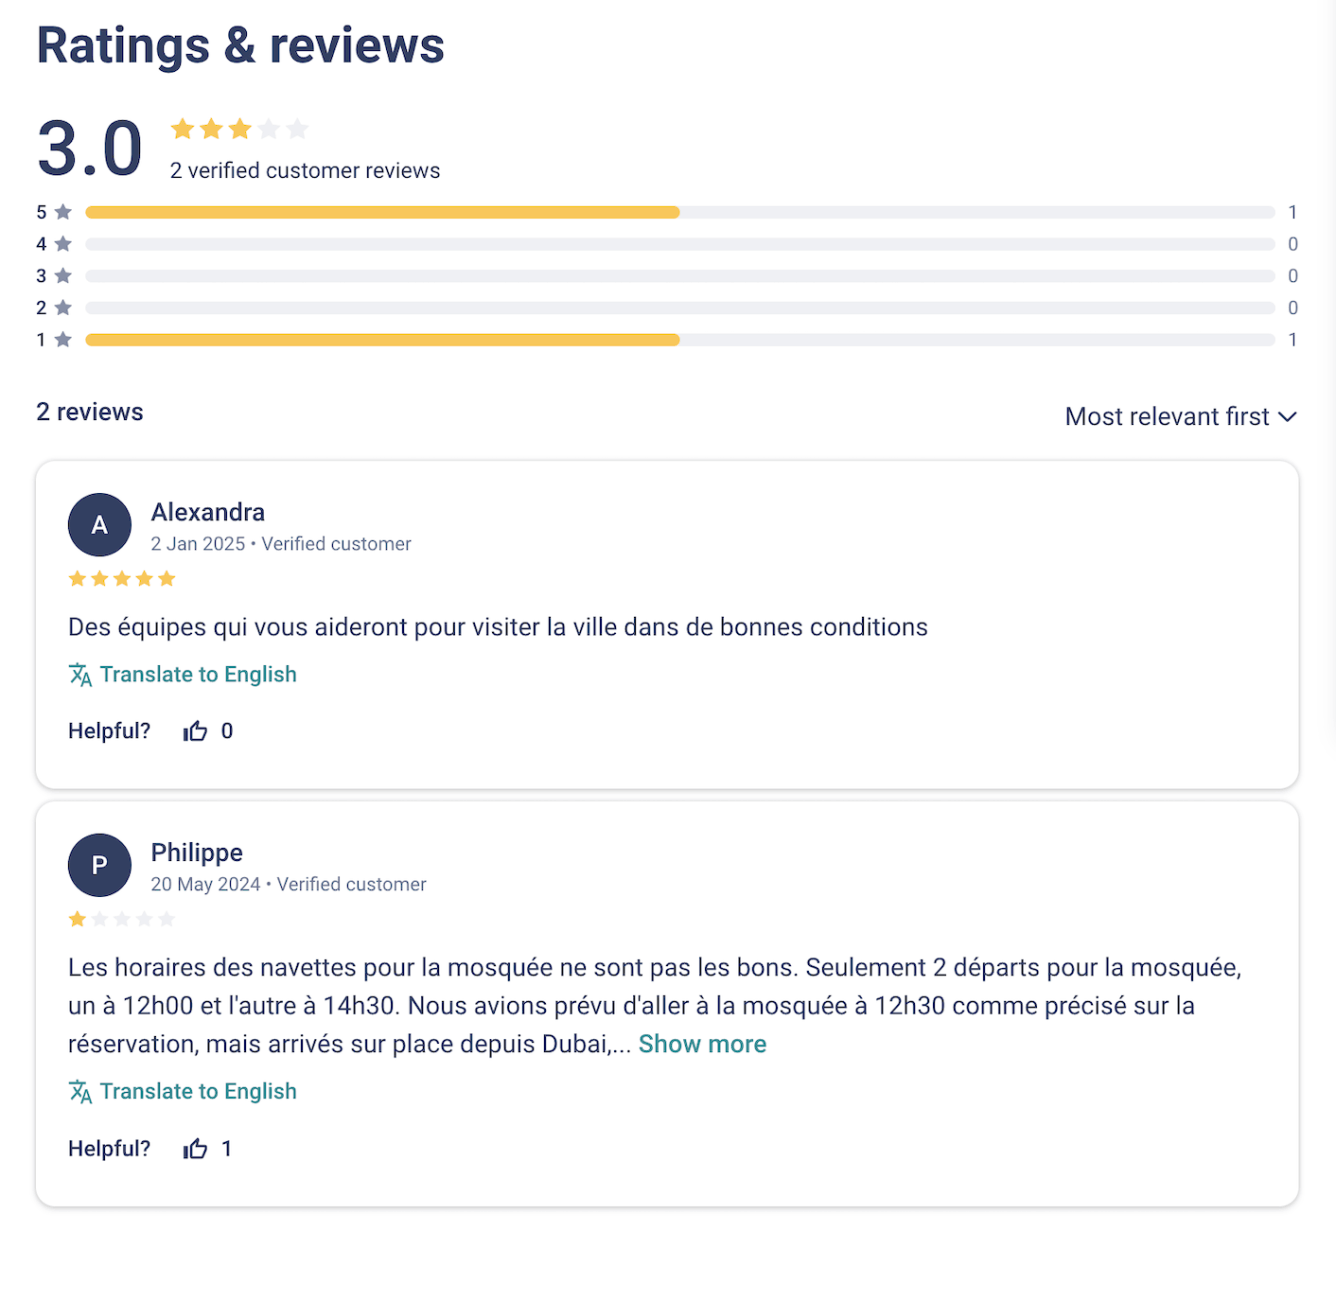1336x1302 pixels.
Task: Select the 4-star rating row
Action: pos(680,244)
